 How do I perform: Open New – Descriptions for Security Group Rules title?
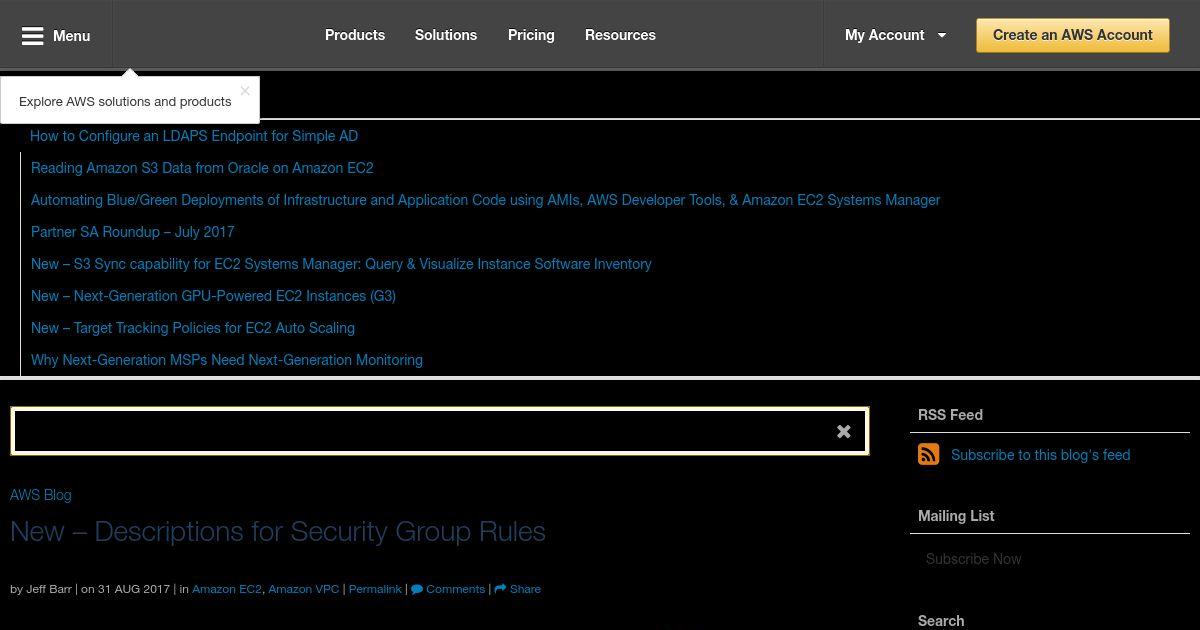click(x=278, y=531)
